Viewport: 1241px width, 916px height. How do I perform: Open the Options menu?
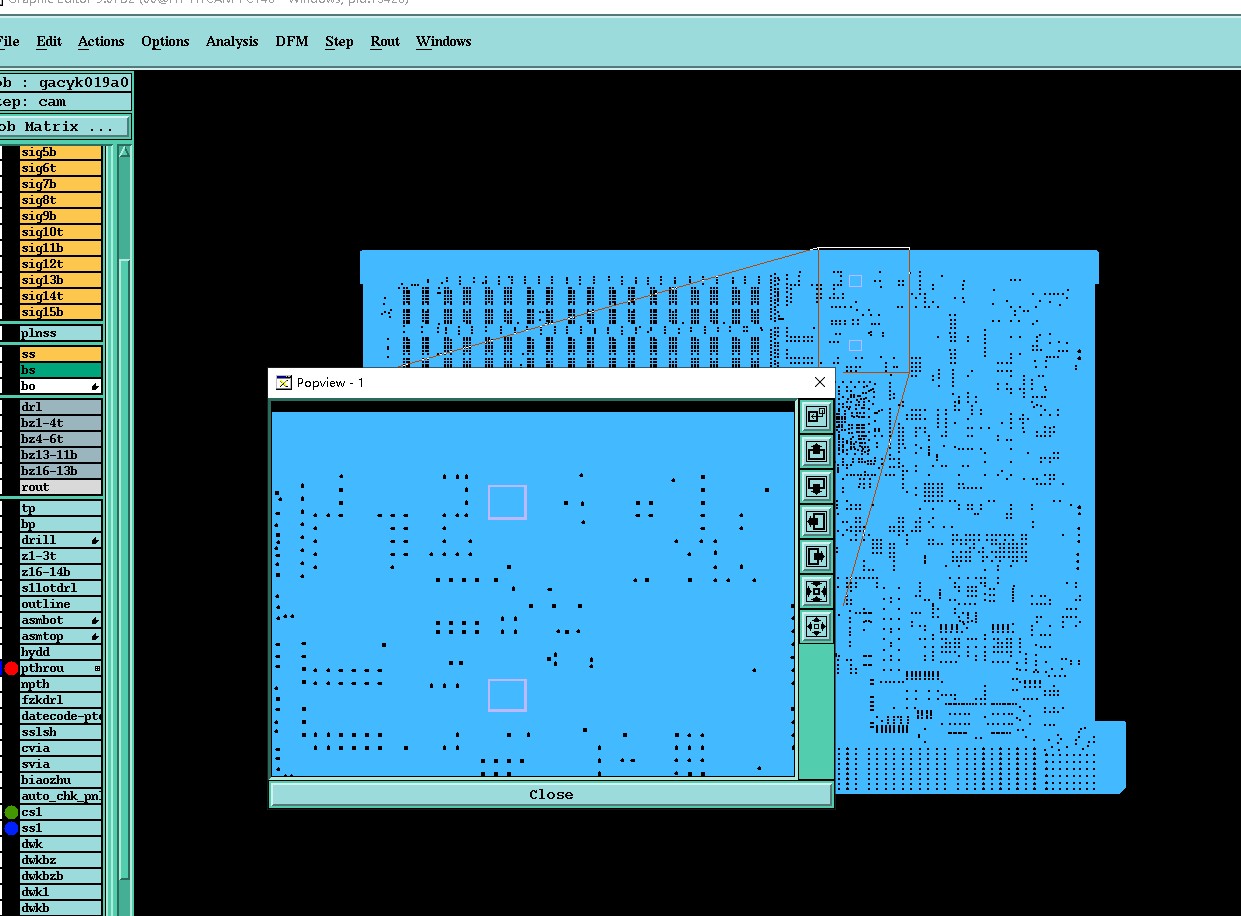[165, 41]
